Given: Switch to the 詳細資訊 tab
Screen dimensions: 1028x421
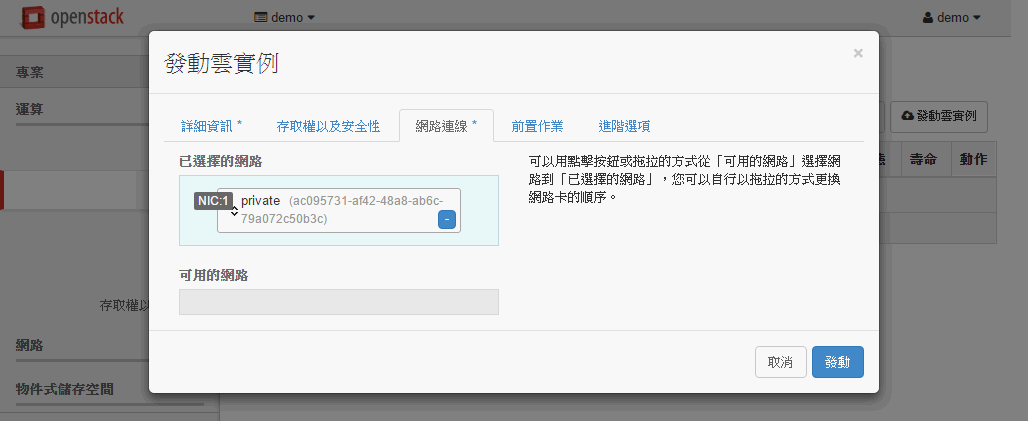Looking at the screenshot, I should (x=211, y=126).
